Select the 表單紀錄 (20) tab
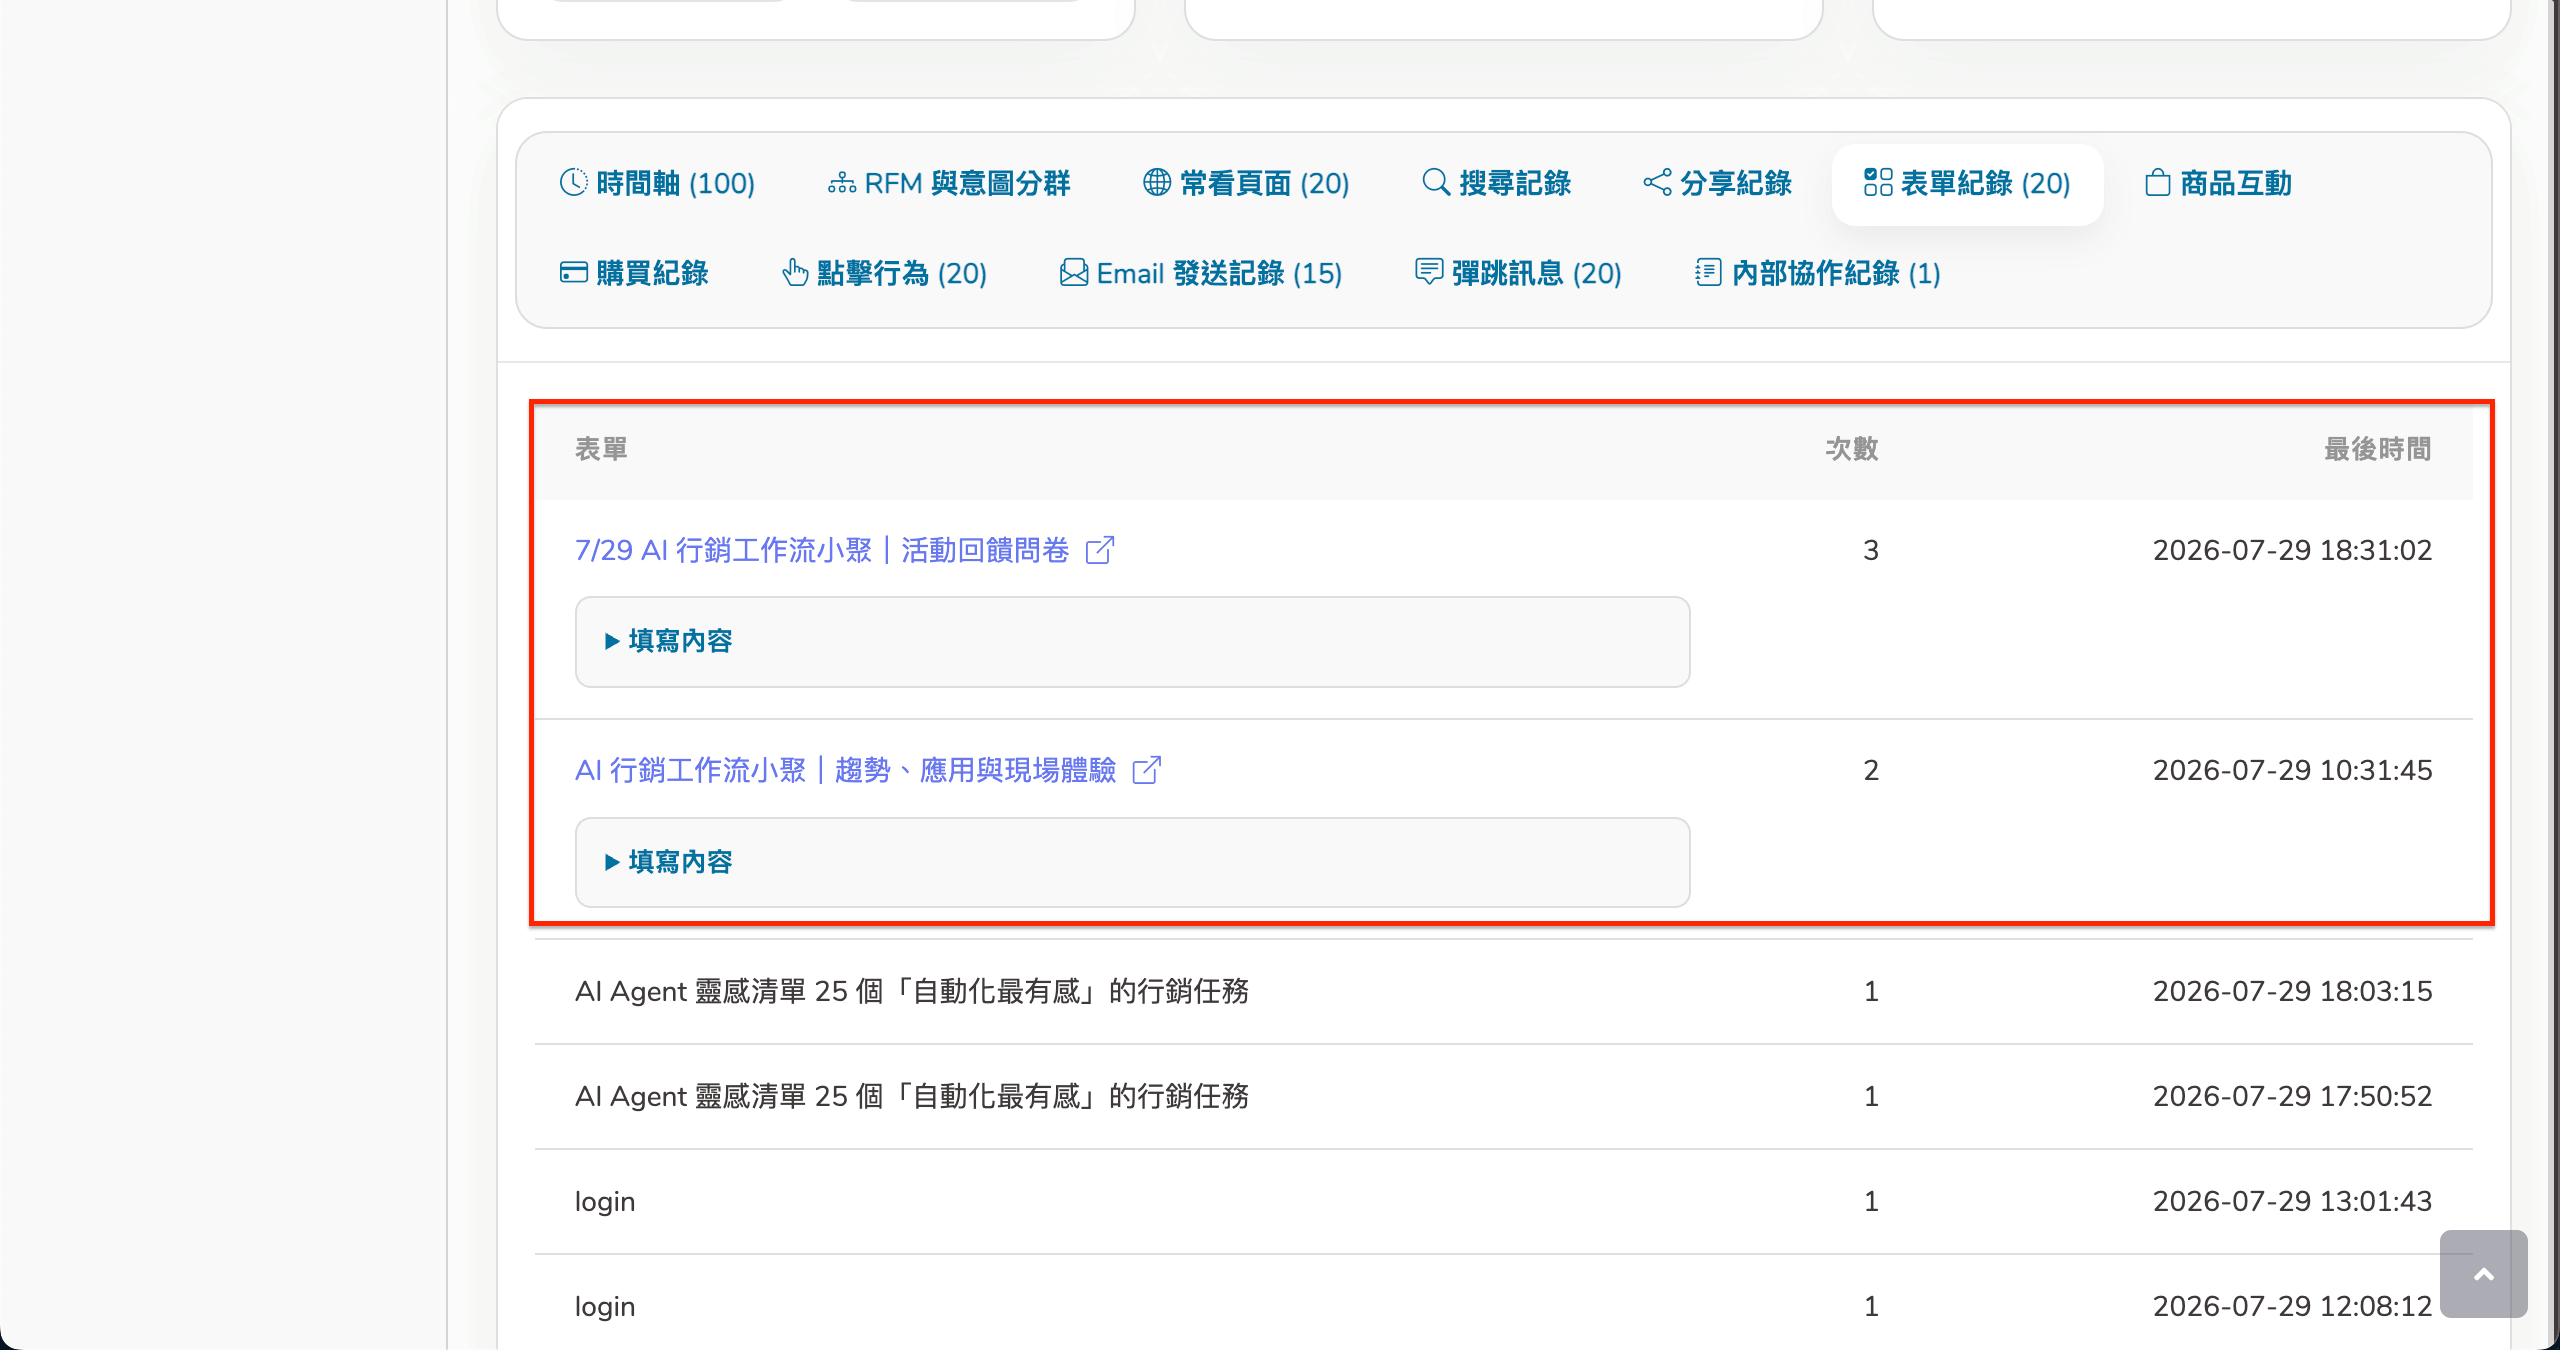Image resolution: width=2560 pixels, height=1350 pixels. (1967, 184)
